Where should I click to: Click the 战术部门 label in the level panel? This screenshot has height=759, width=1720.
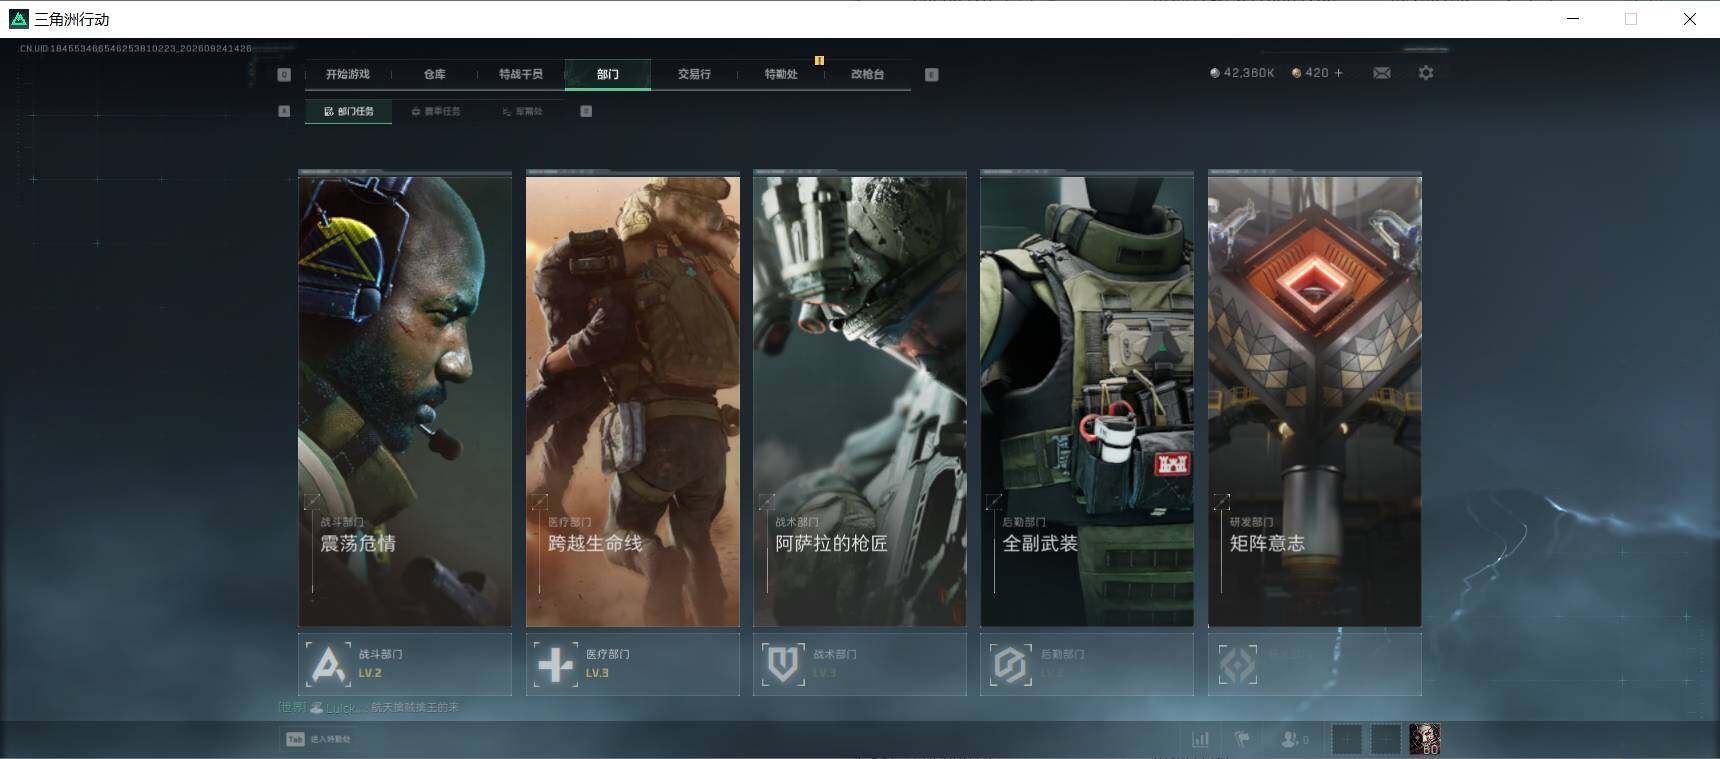835,654
